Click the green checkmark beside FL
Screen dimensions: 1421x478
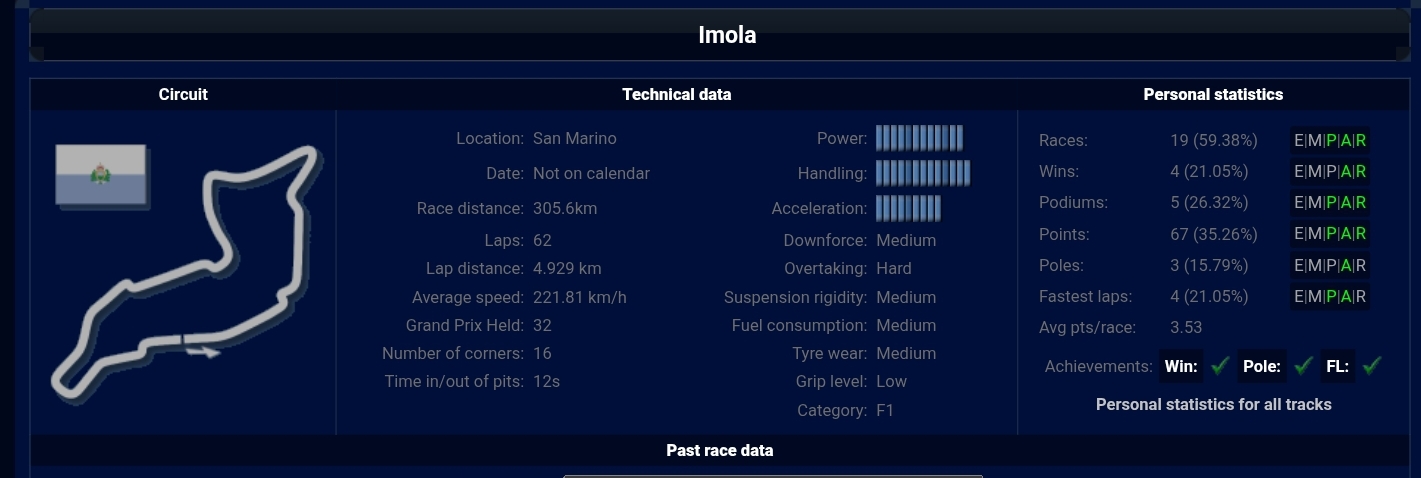[1371, 366]
